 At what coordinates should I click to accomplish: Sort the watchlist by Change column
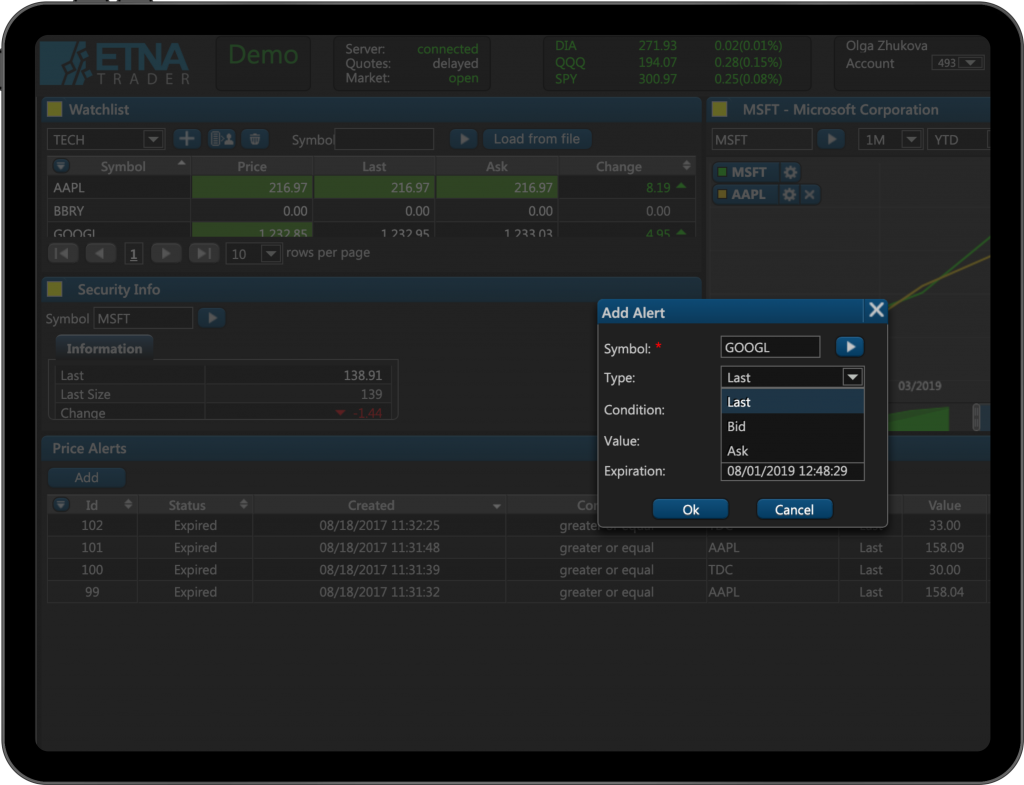(686, 166)
